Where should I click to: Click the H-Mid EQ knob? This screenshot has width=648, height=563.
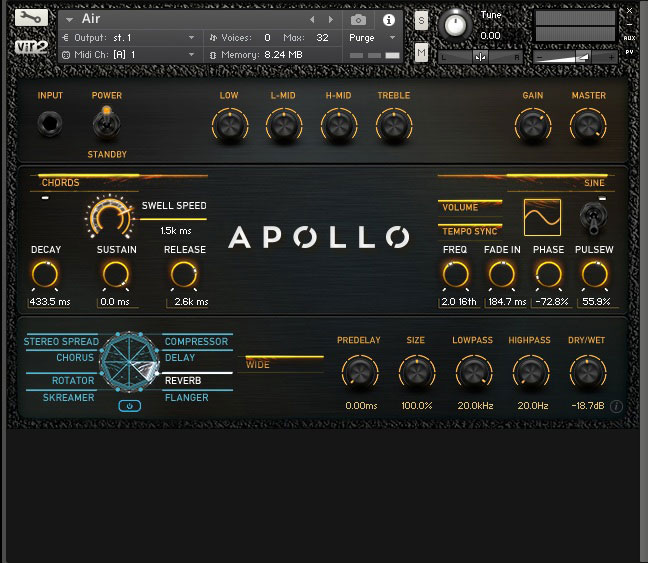click(339, 126)
